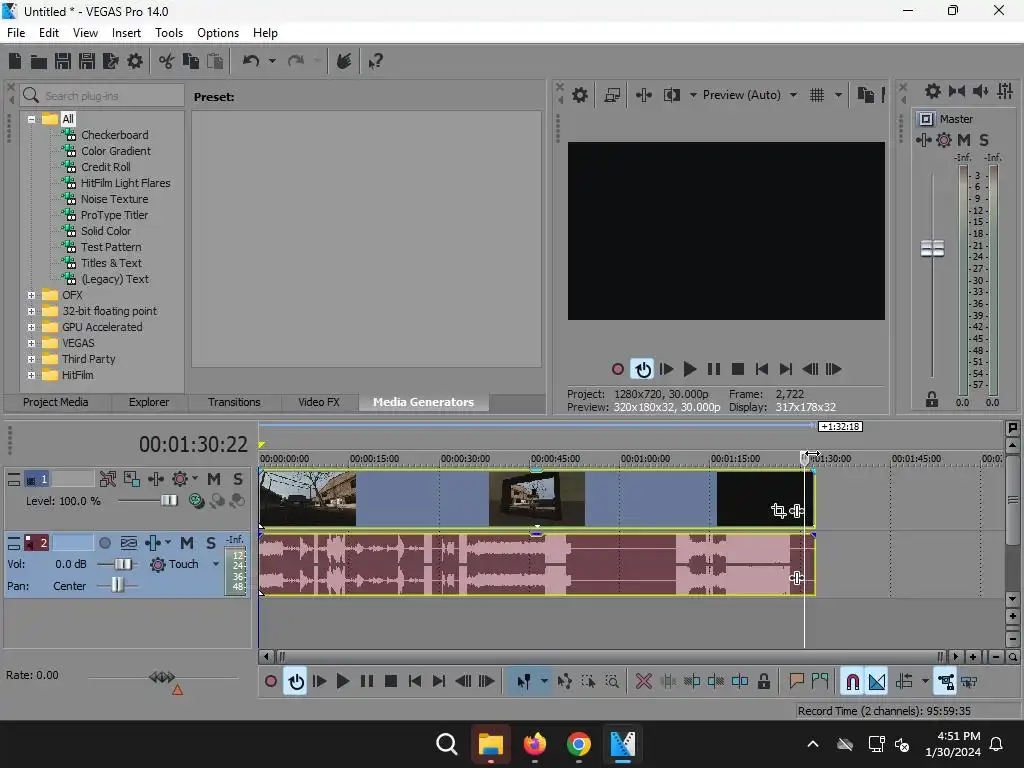Screen dimensions: 1024x768
Task: Open Video Preview properties gear
Action: pos(580,95)
